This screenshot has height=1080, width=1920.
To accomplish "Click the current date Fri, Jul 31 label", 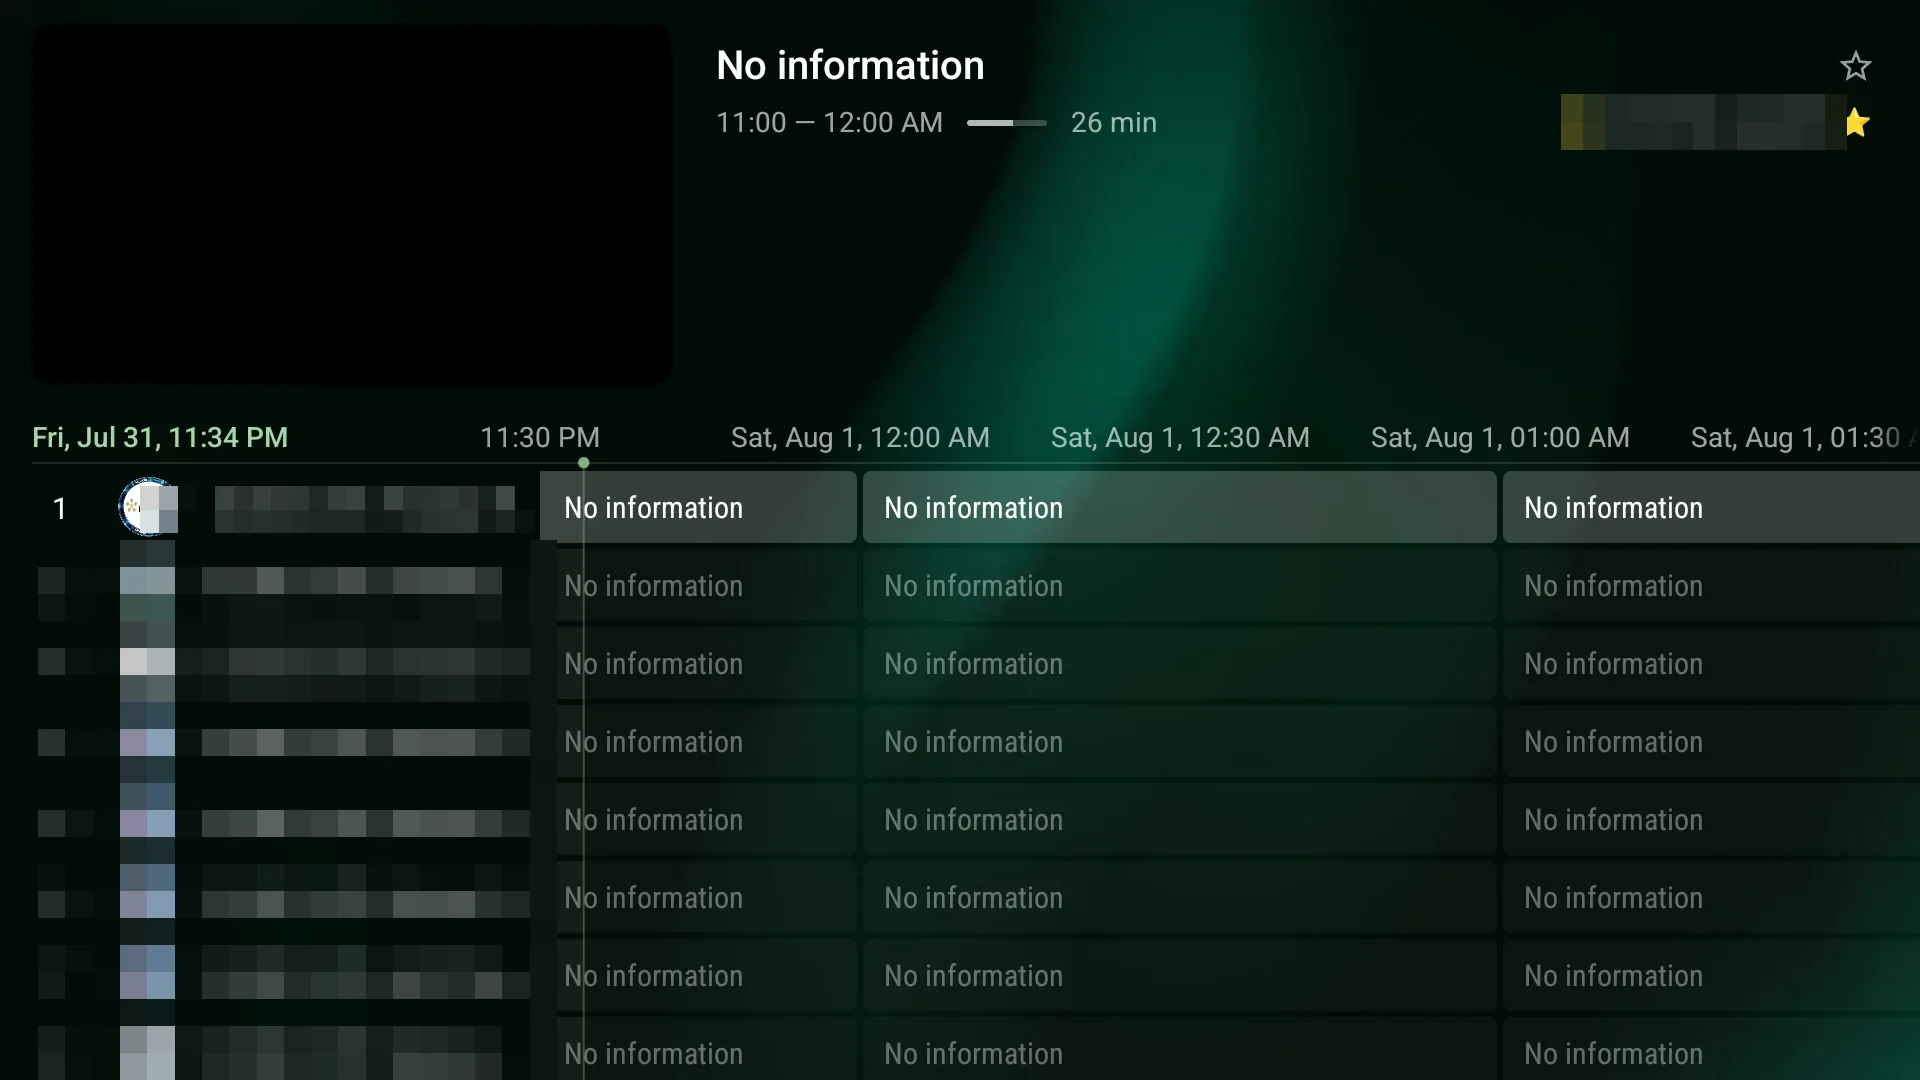I will (160, 437).
